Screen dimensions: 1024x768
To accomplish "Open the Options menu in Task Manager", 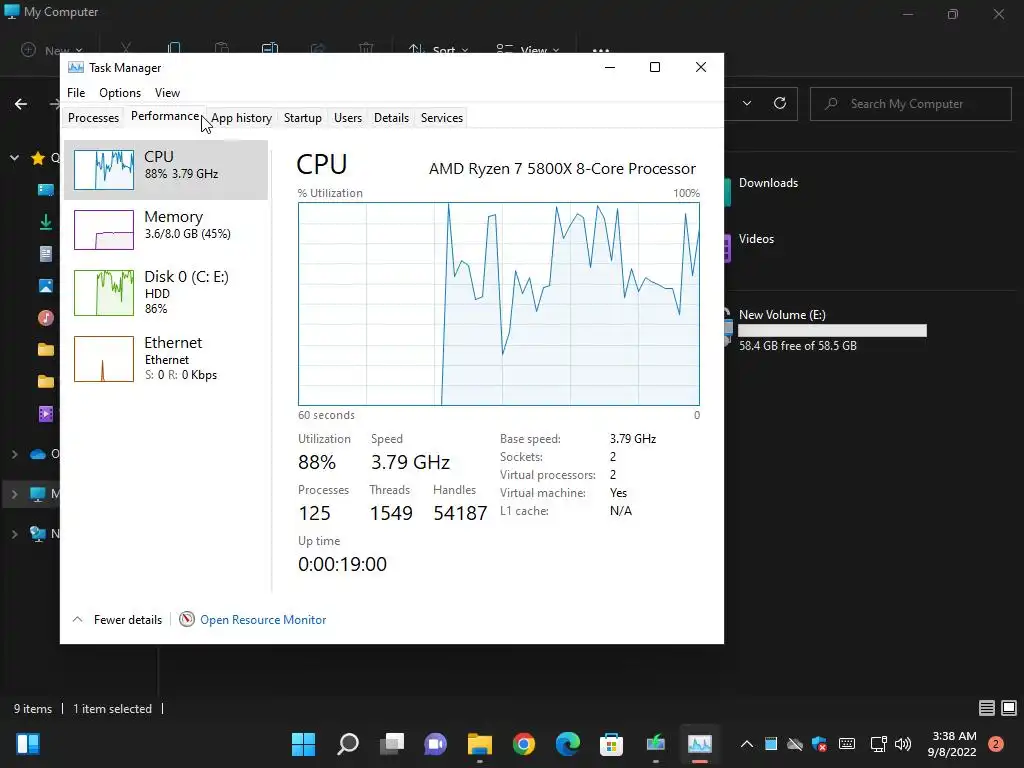I will tap(120, 93).
